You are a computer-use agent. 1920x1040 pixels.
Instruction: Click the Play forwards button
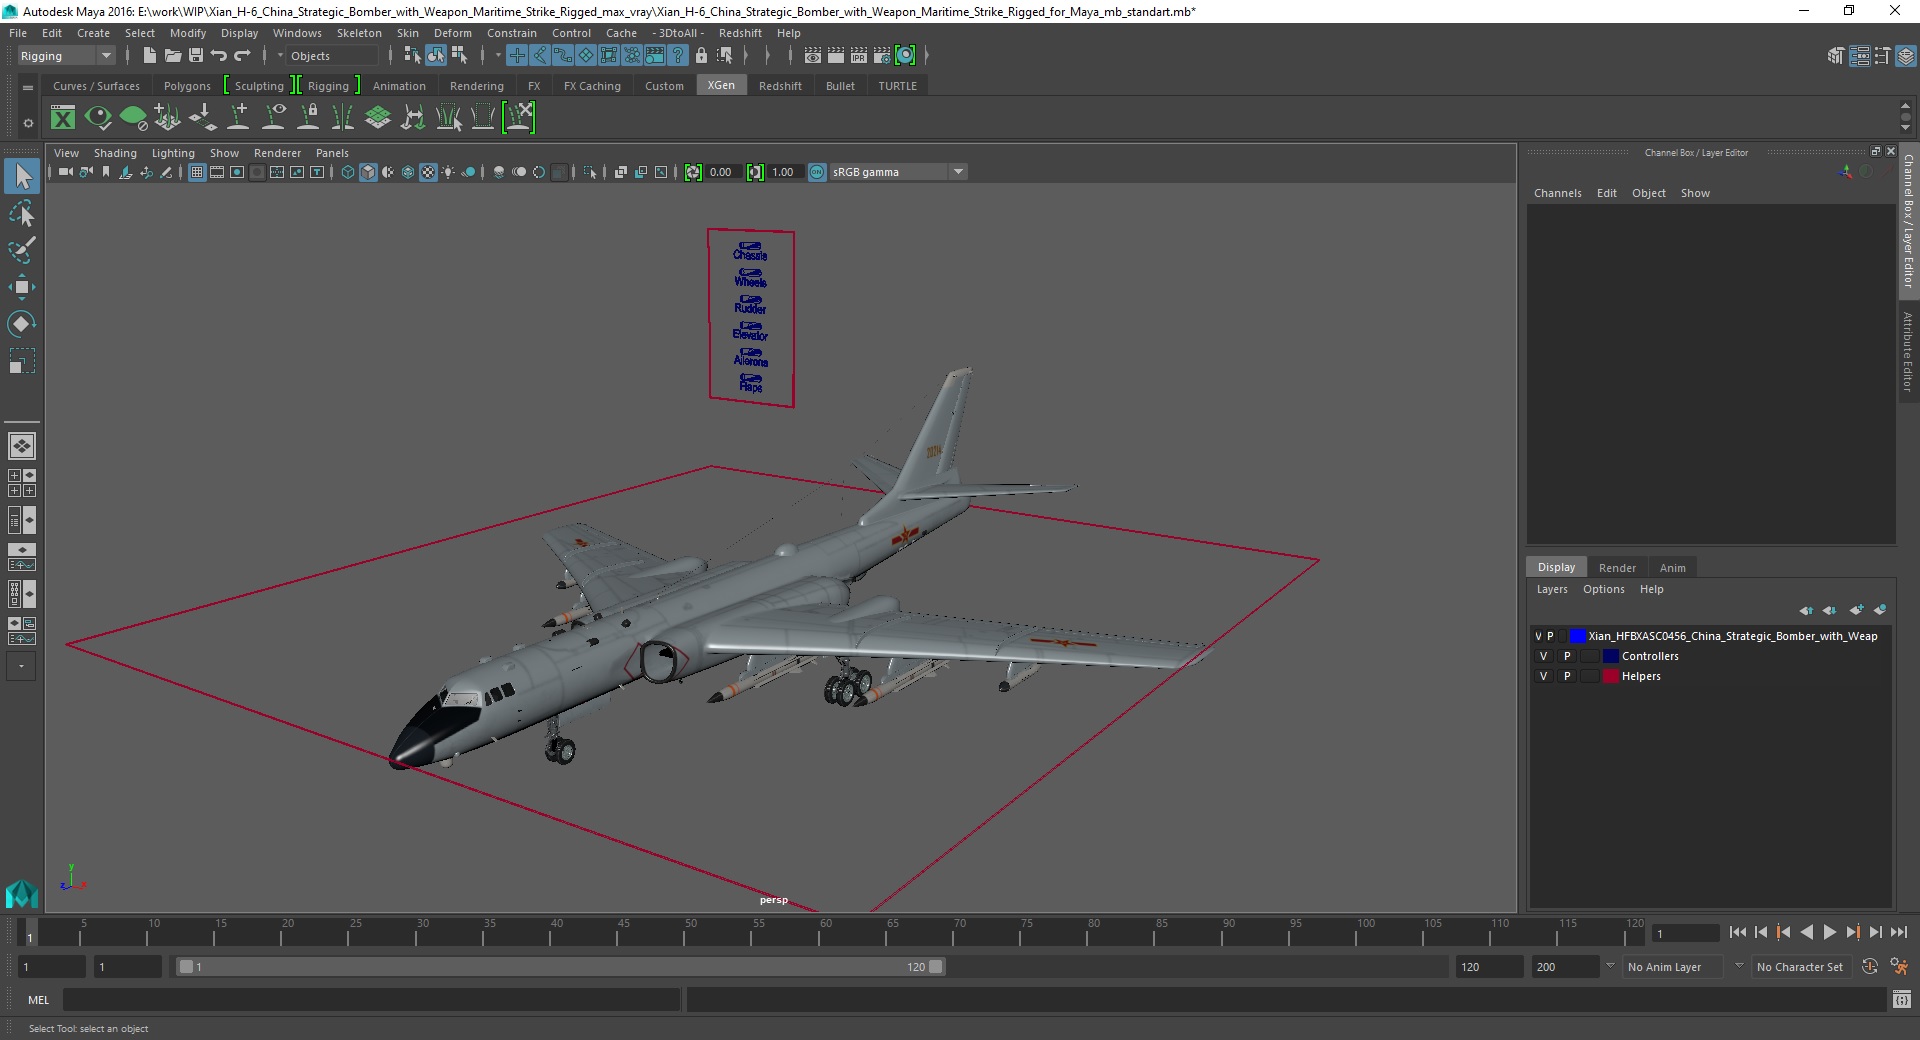pos(1829,932)
